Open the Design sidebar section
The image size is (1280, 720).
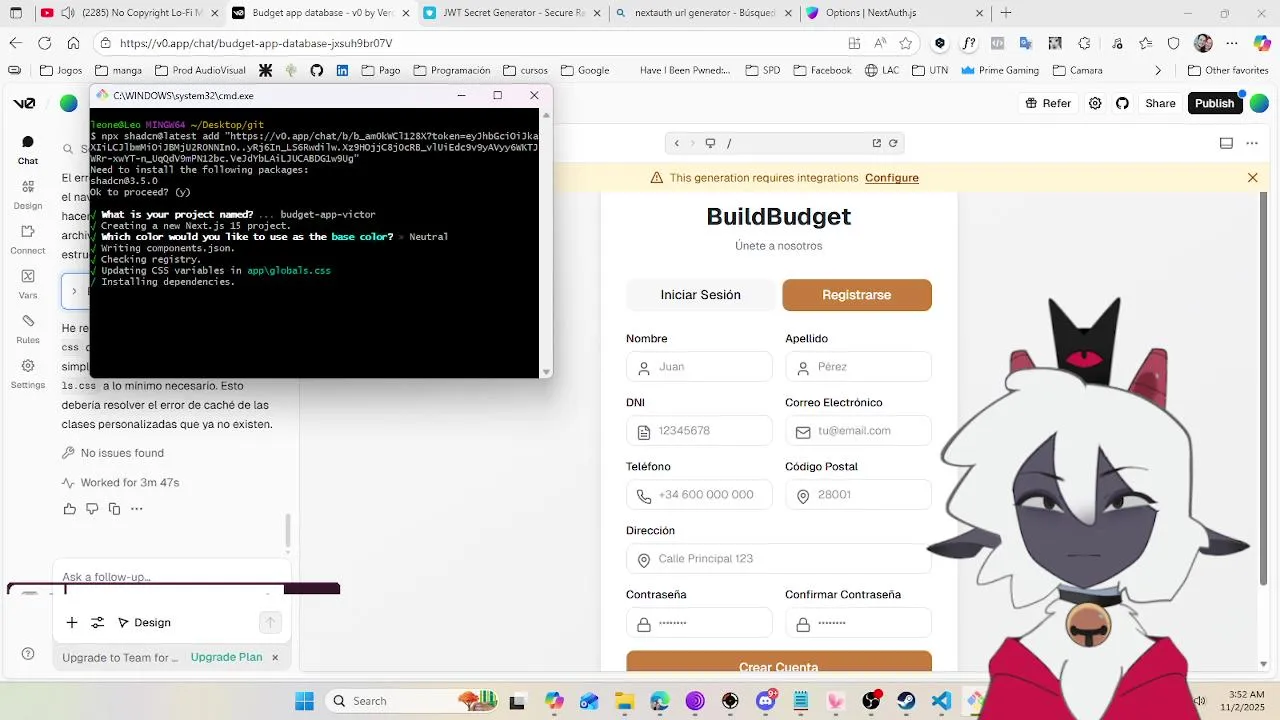(28, 195)
